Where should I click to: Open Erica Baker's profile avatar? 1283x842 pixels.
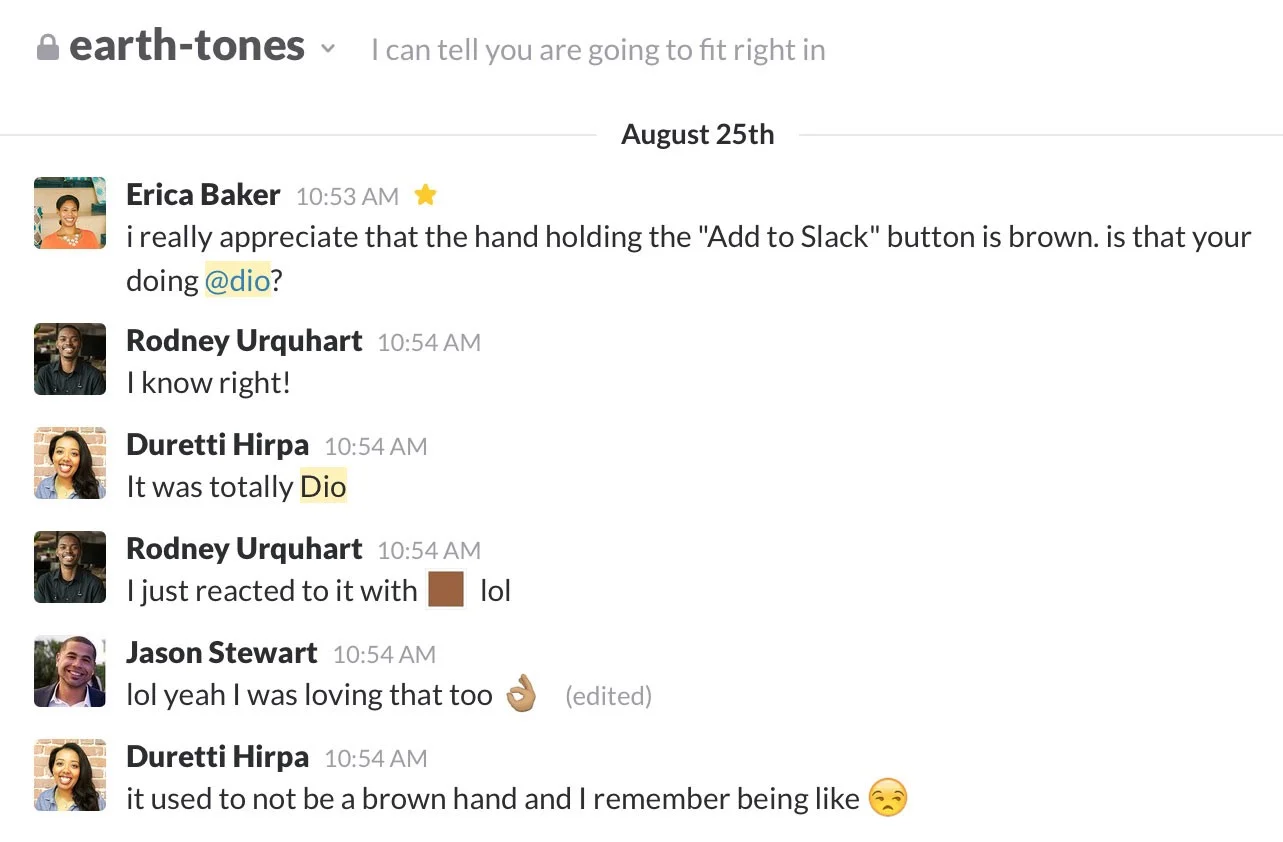[x=69, y=212]
